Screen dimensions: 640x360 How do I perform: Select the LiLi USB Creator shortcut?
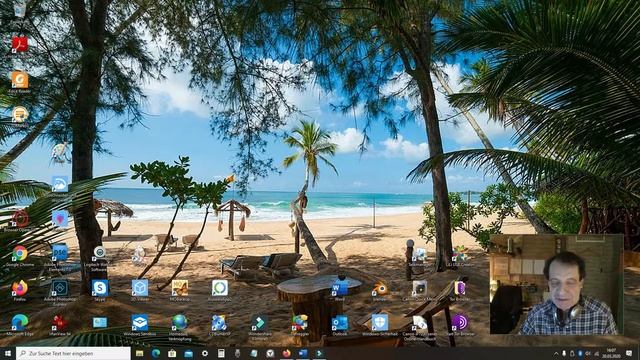460,256
